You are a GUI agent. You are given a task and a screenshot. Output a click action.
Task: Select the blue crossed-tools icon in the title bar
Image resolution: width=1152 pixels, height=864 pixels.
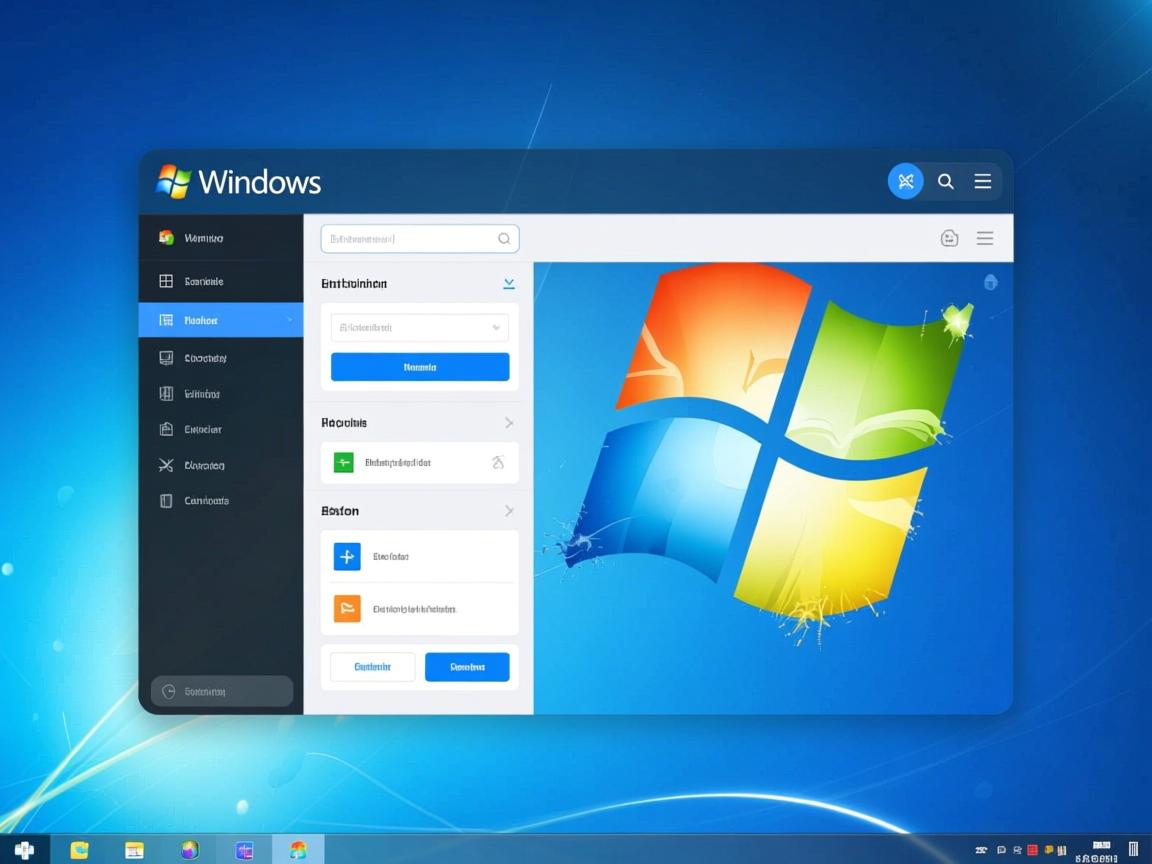(906, 181)
